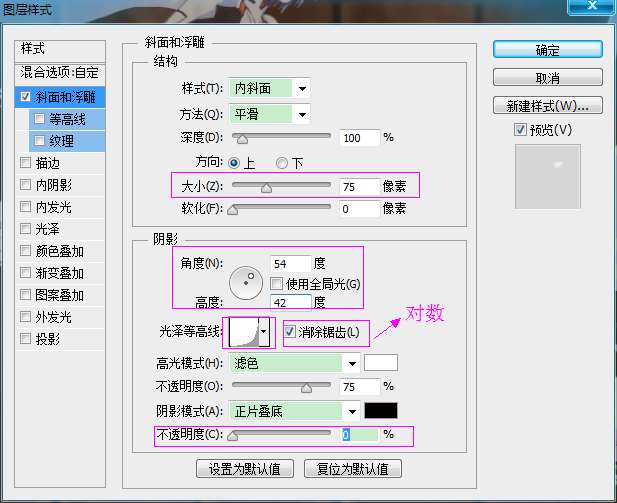Click the 设置为默认值 button
Viewport: 617px width, 503px height.
pyautogui.click(x=245, y=468)
